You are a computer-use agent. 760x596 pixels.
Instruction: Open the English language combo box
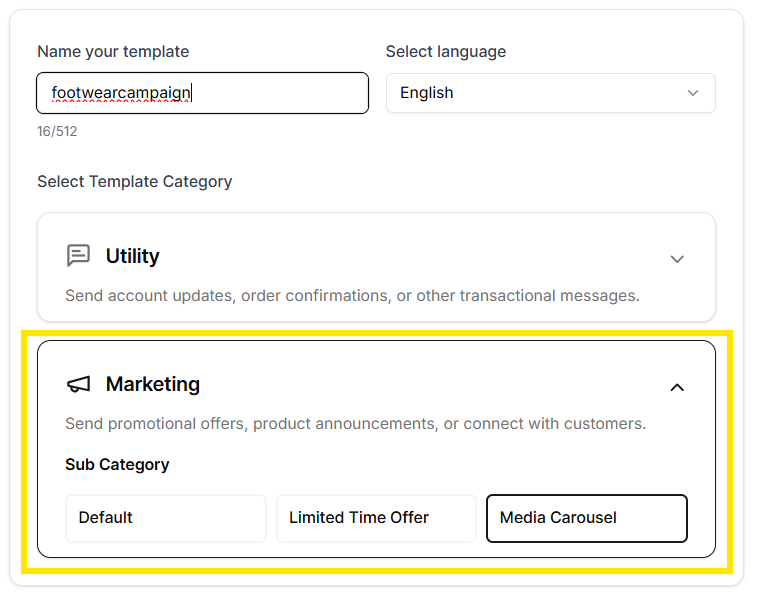tap(550, 93)
